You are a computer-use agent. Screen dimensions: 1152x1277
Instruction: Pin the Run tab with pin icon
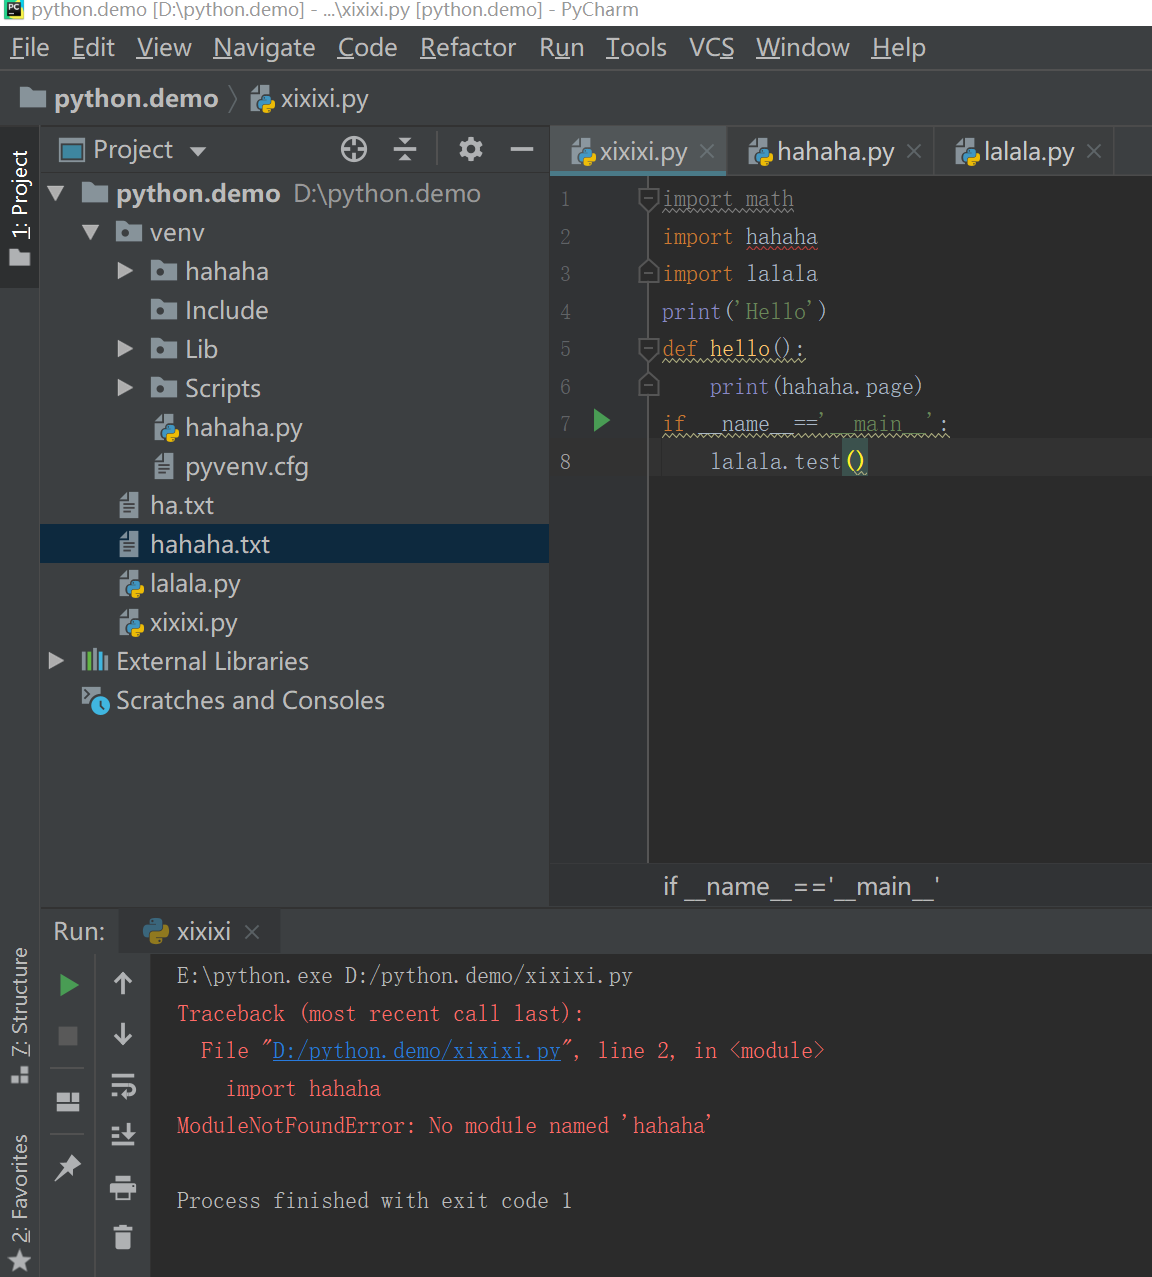68,1167
